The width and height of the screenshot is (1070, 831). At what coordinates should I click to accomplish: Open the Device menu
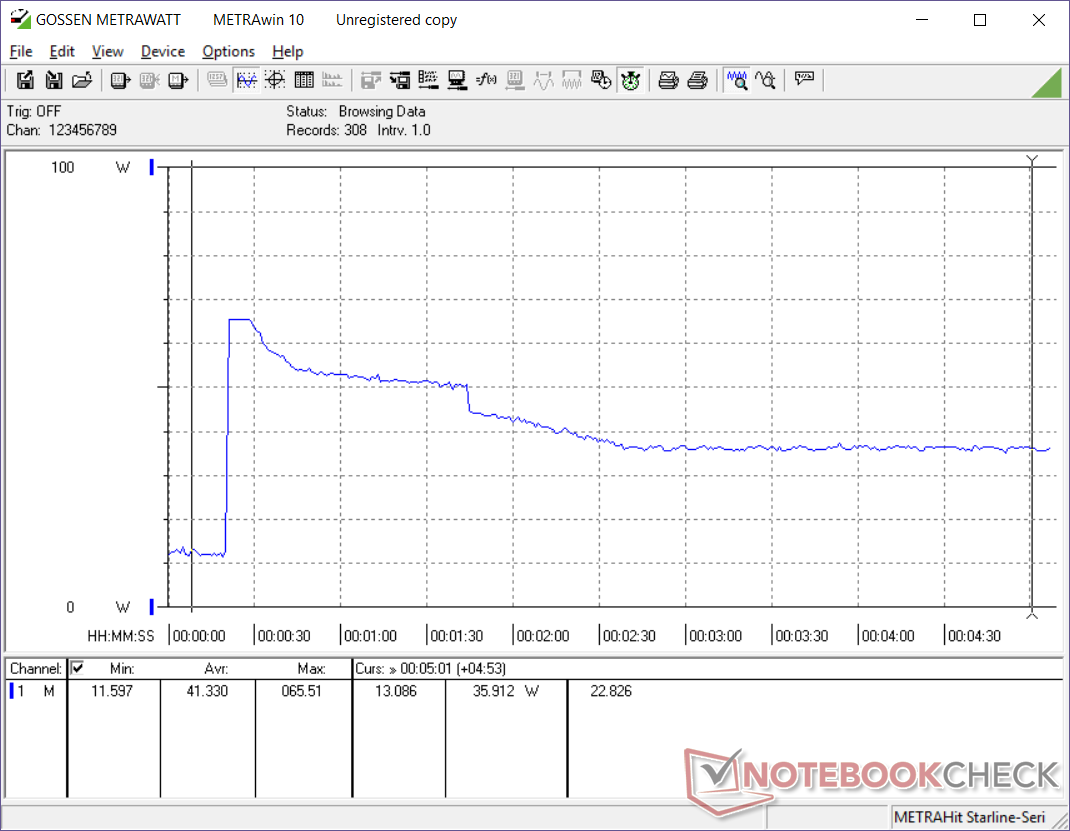(x=162, y=51)
